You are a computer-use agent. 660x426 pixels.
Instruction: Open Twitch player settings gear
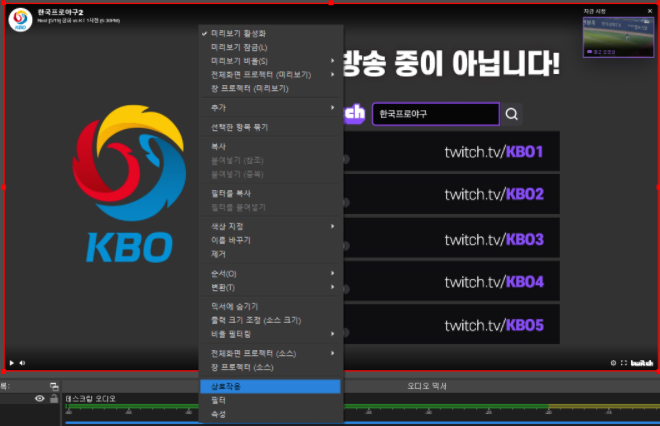613,363
